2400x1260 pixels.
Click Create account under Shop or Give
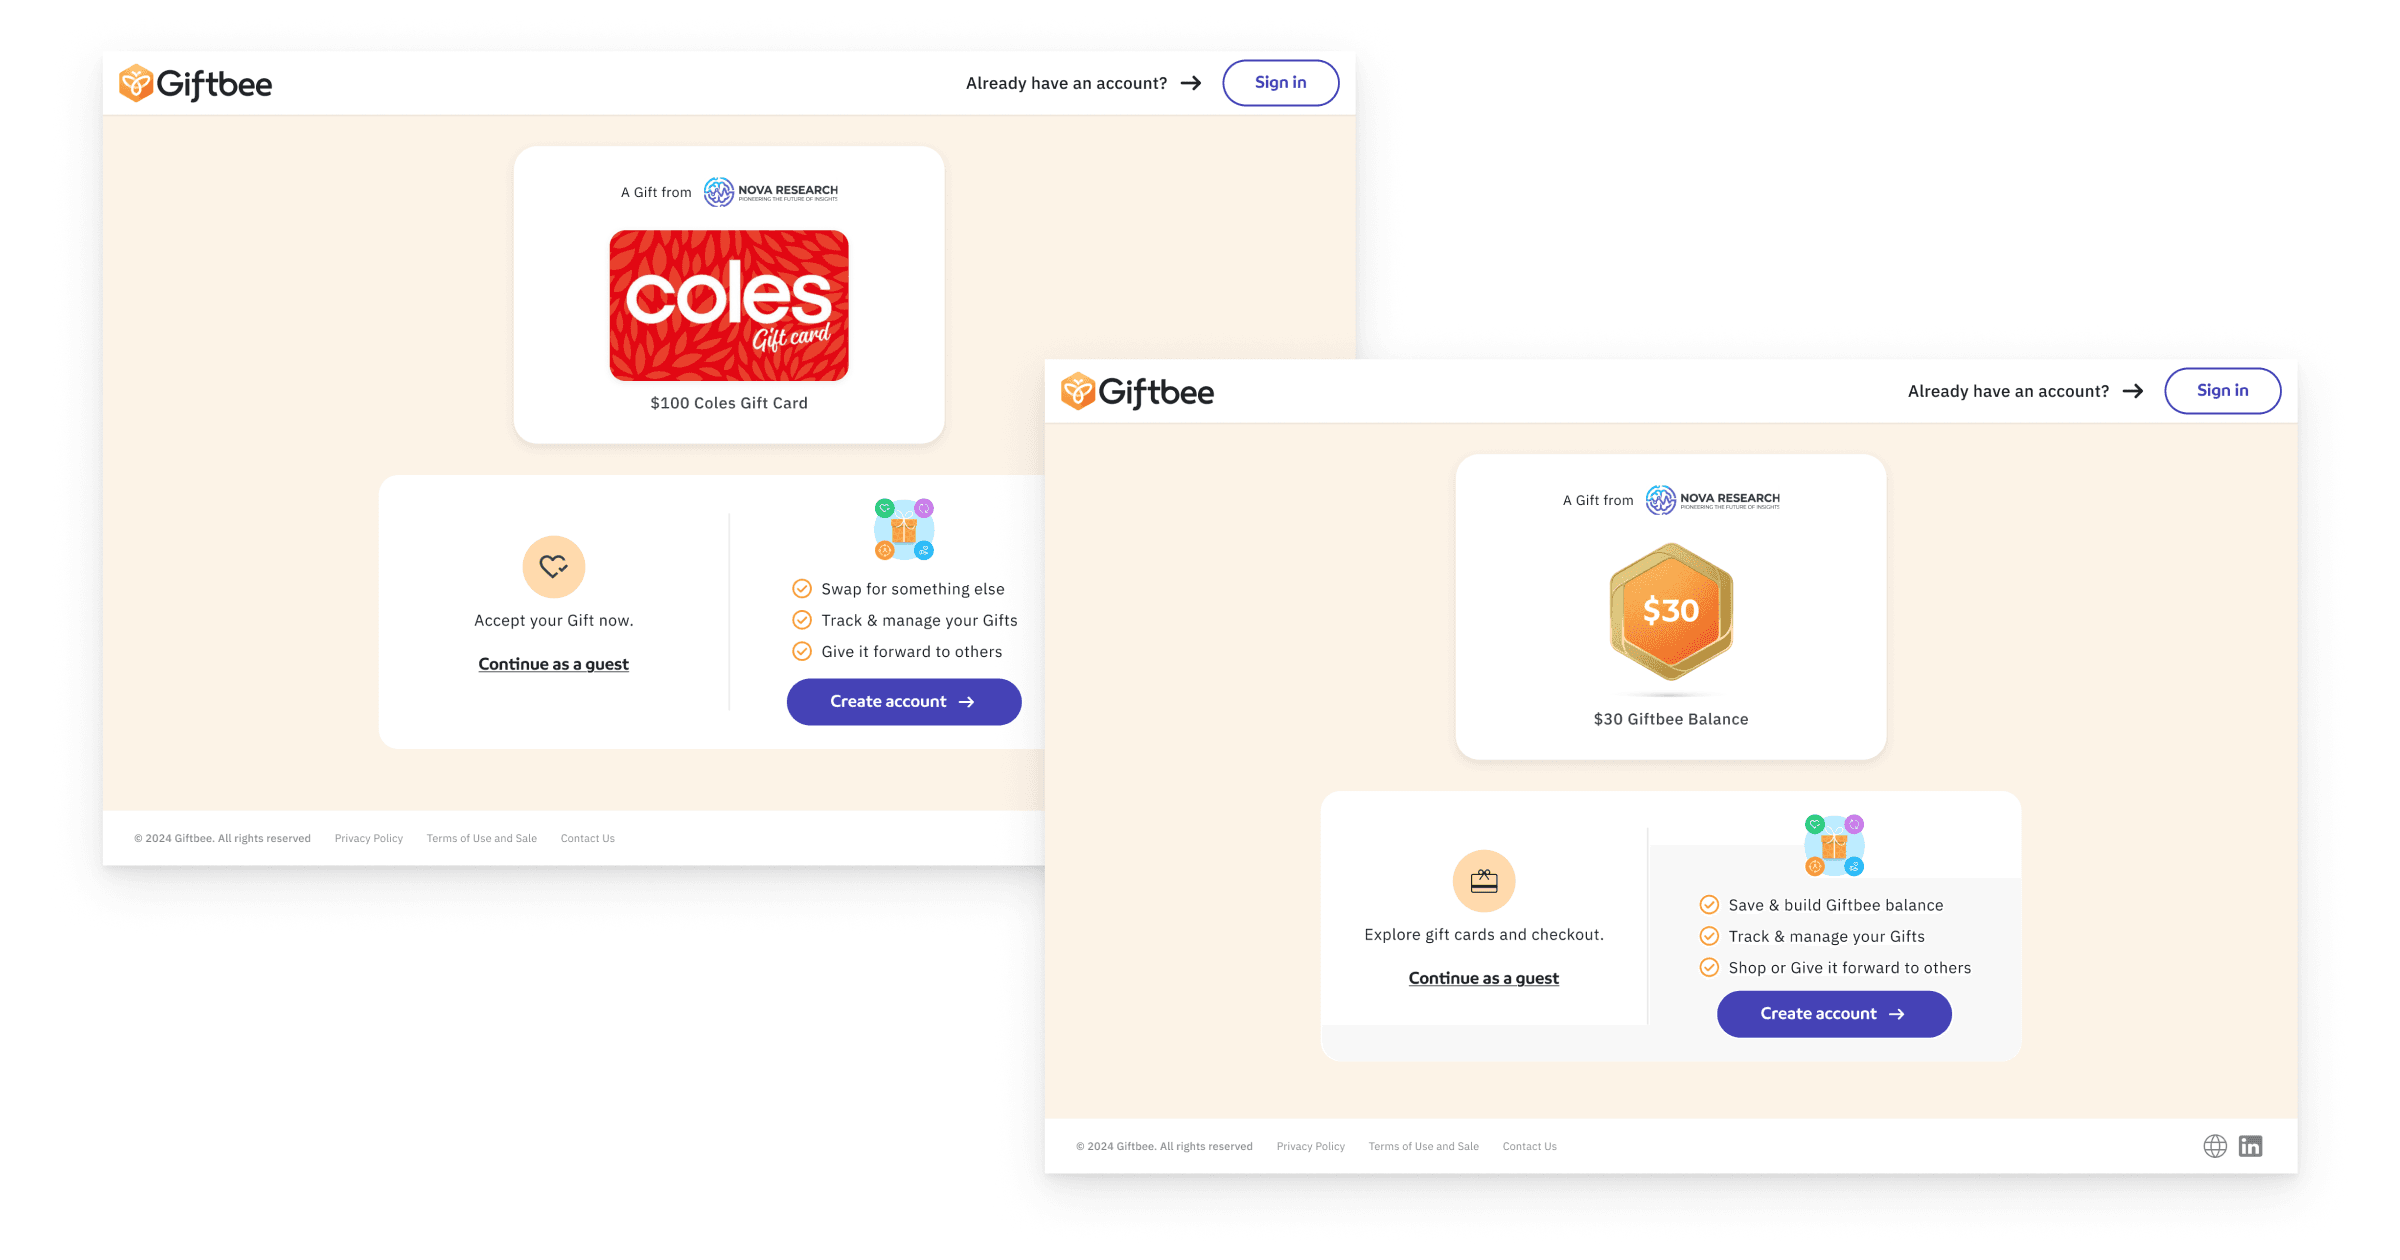(x=1834, y=1014)
